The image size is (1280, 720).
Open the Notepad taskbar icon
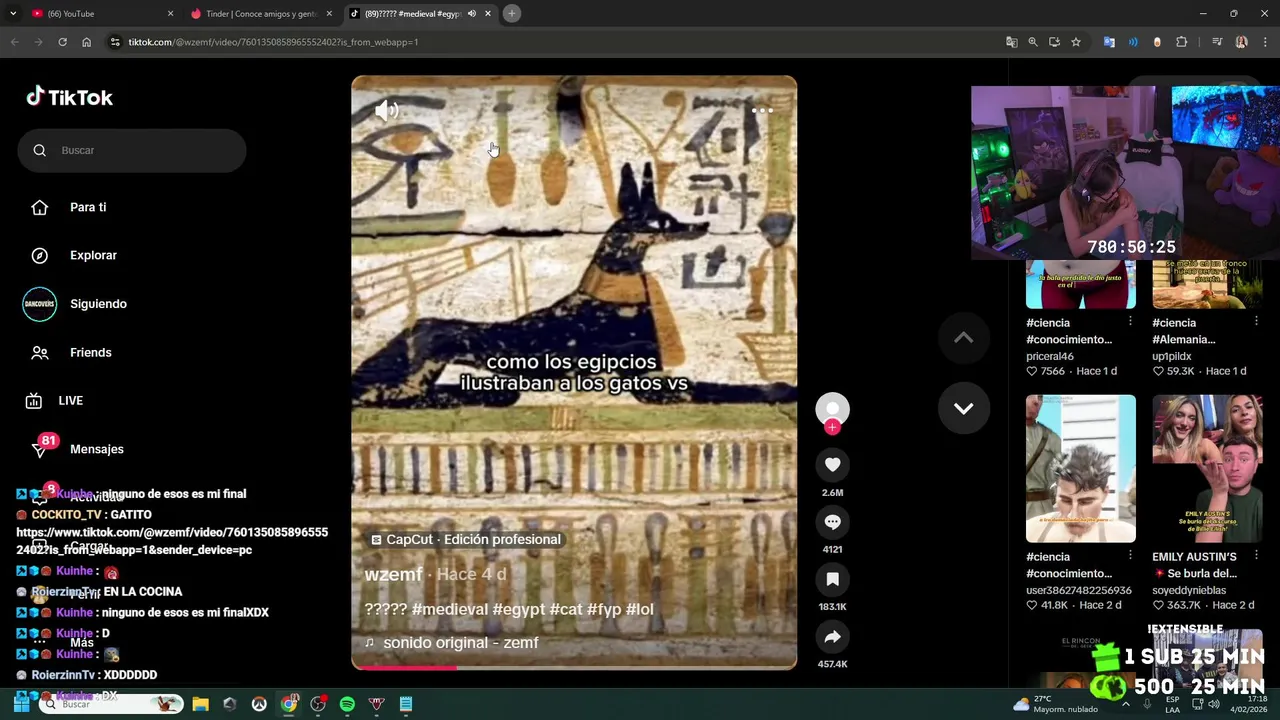click(406, 704)
